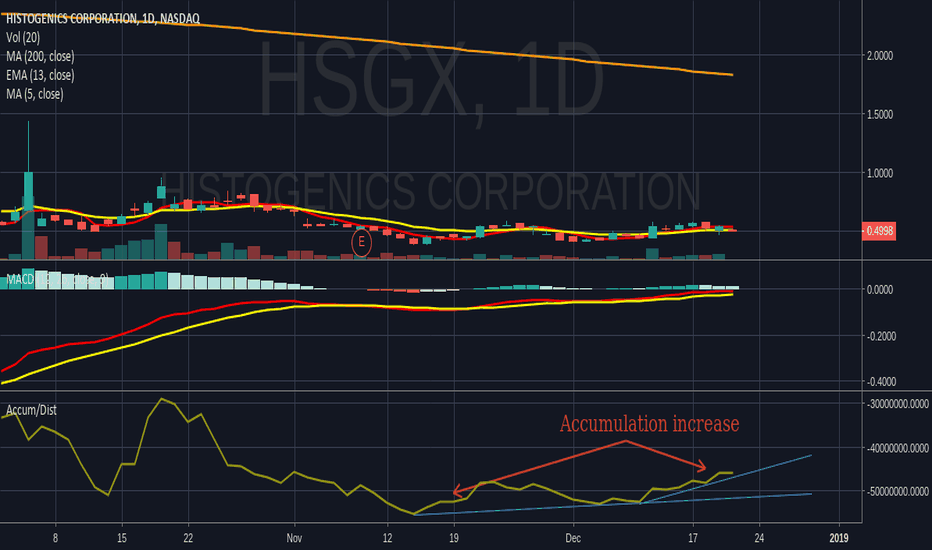
Task: Click the tall green candle with long upper wick
Action: tap(28, 190)
